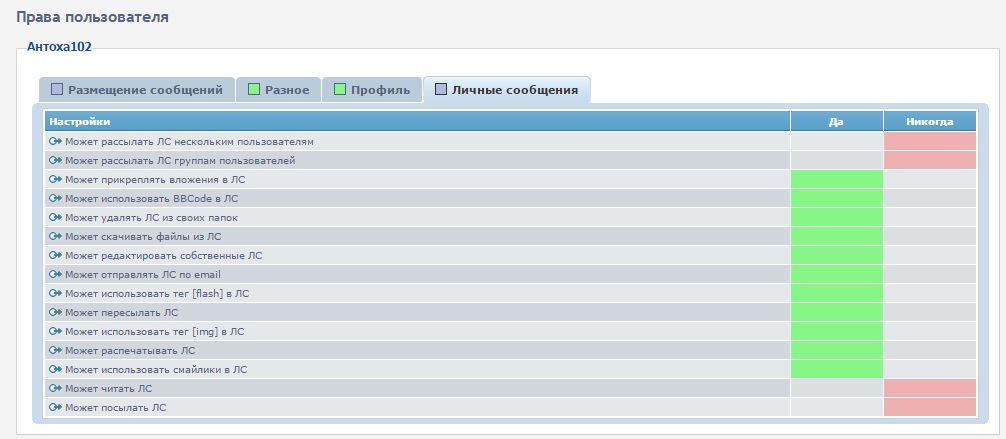The image size is (1006, 439).
Task: Click the 'Никогда' column header
Action: pyautogui.click(x=929, y=121)
